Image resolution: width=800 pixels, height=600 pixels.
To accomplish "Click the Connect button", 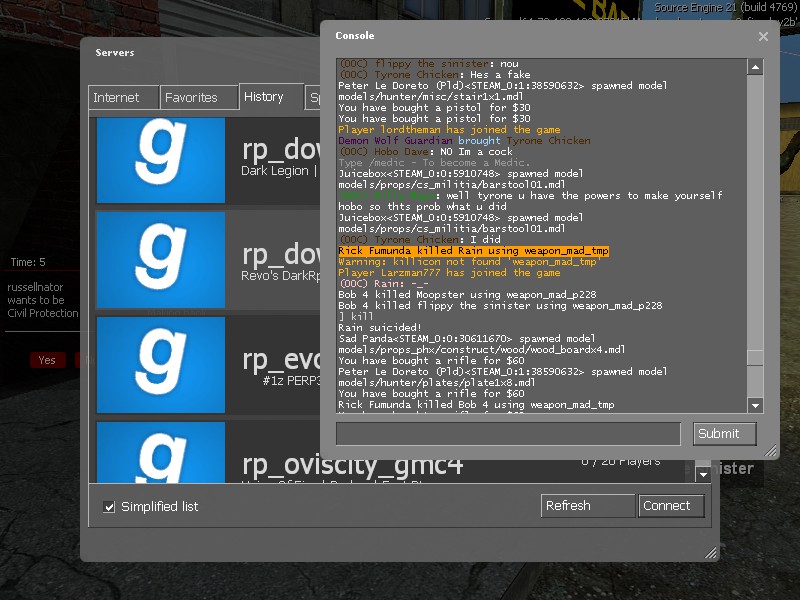I will click(x=671, y=506).
